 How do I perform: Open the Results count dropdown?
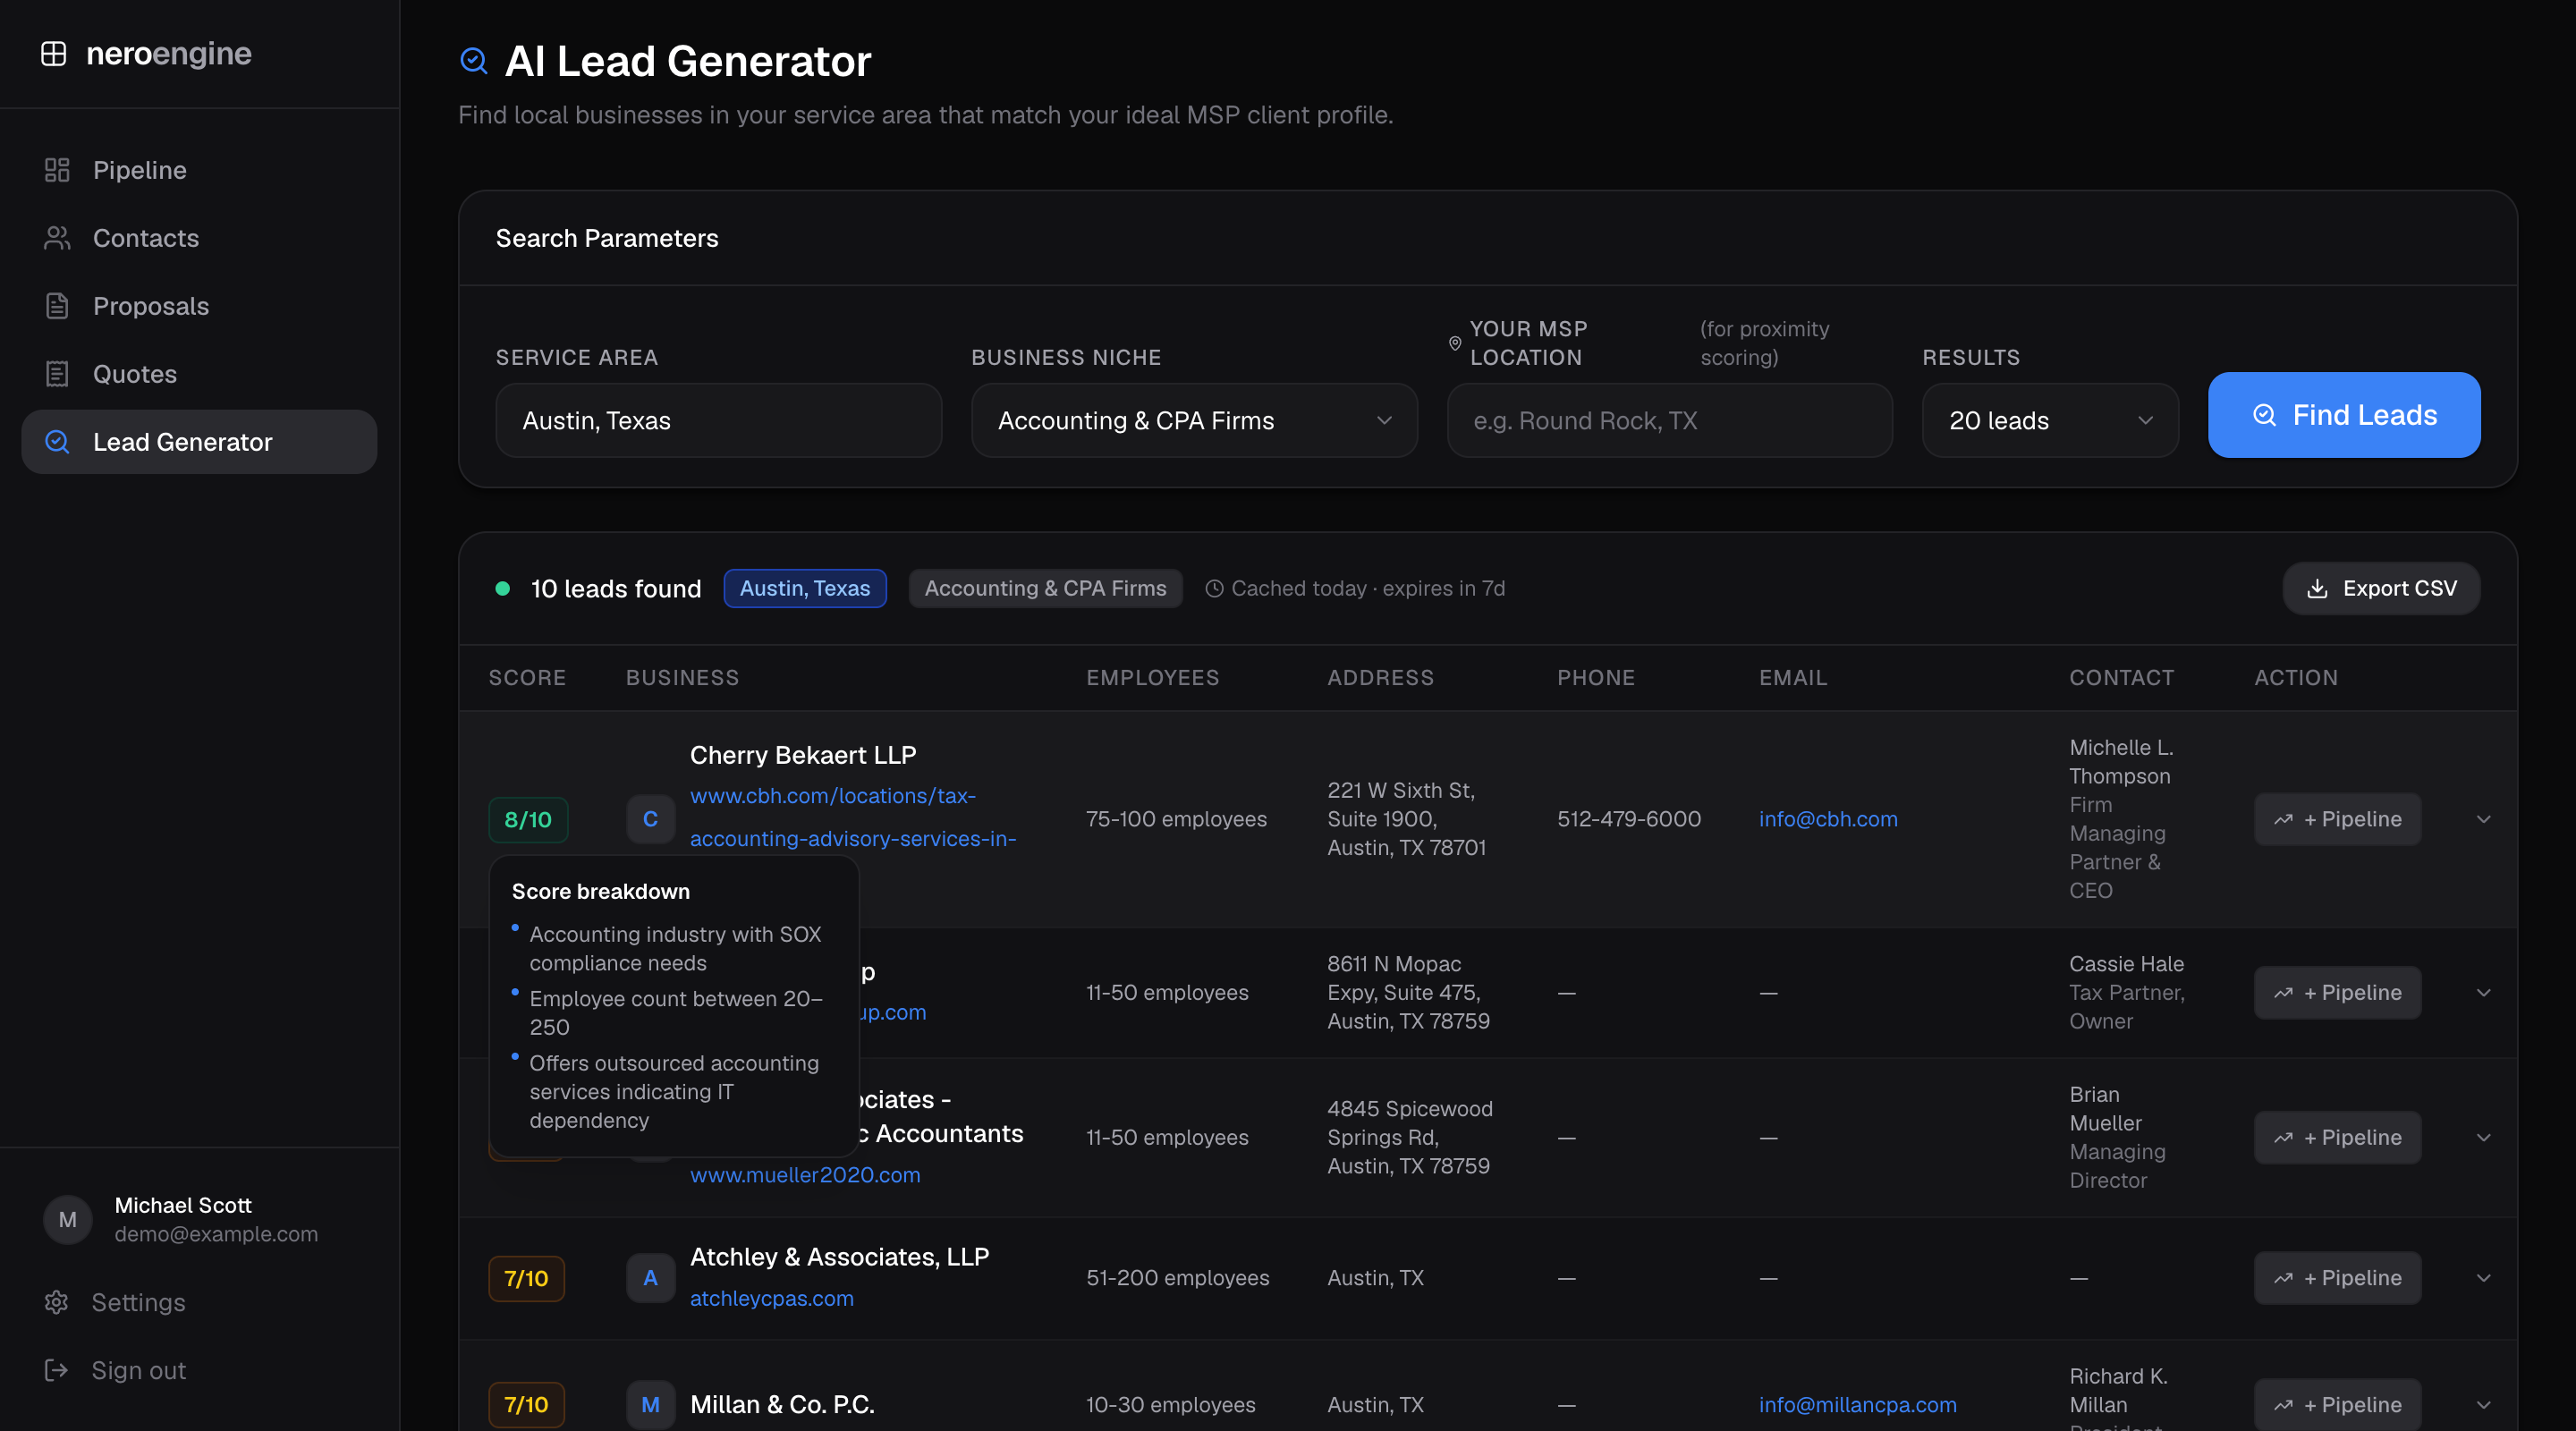[x=2050, y=420]
